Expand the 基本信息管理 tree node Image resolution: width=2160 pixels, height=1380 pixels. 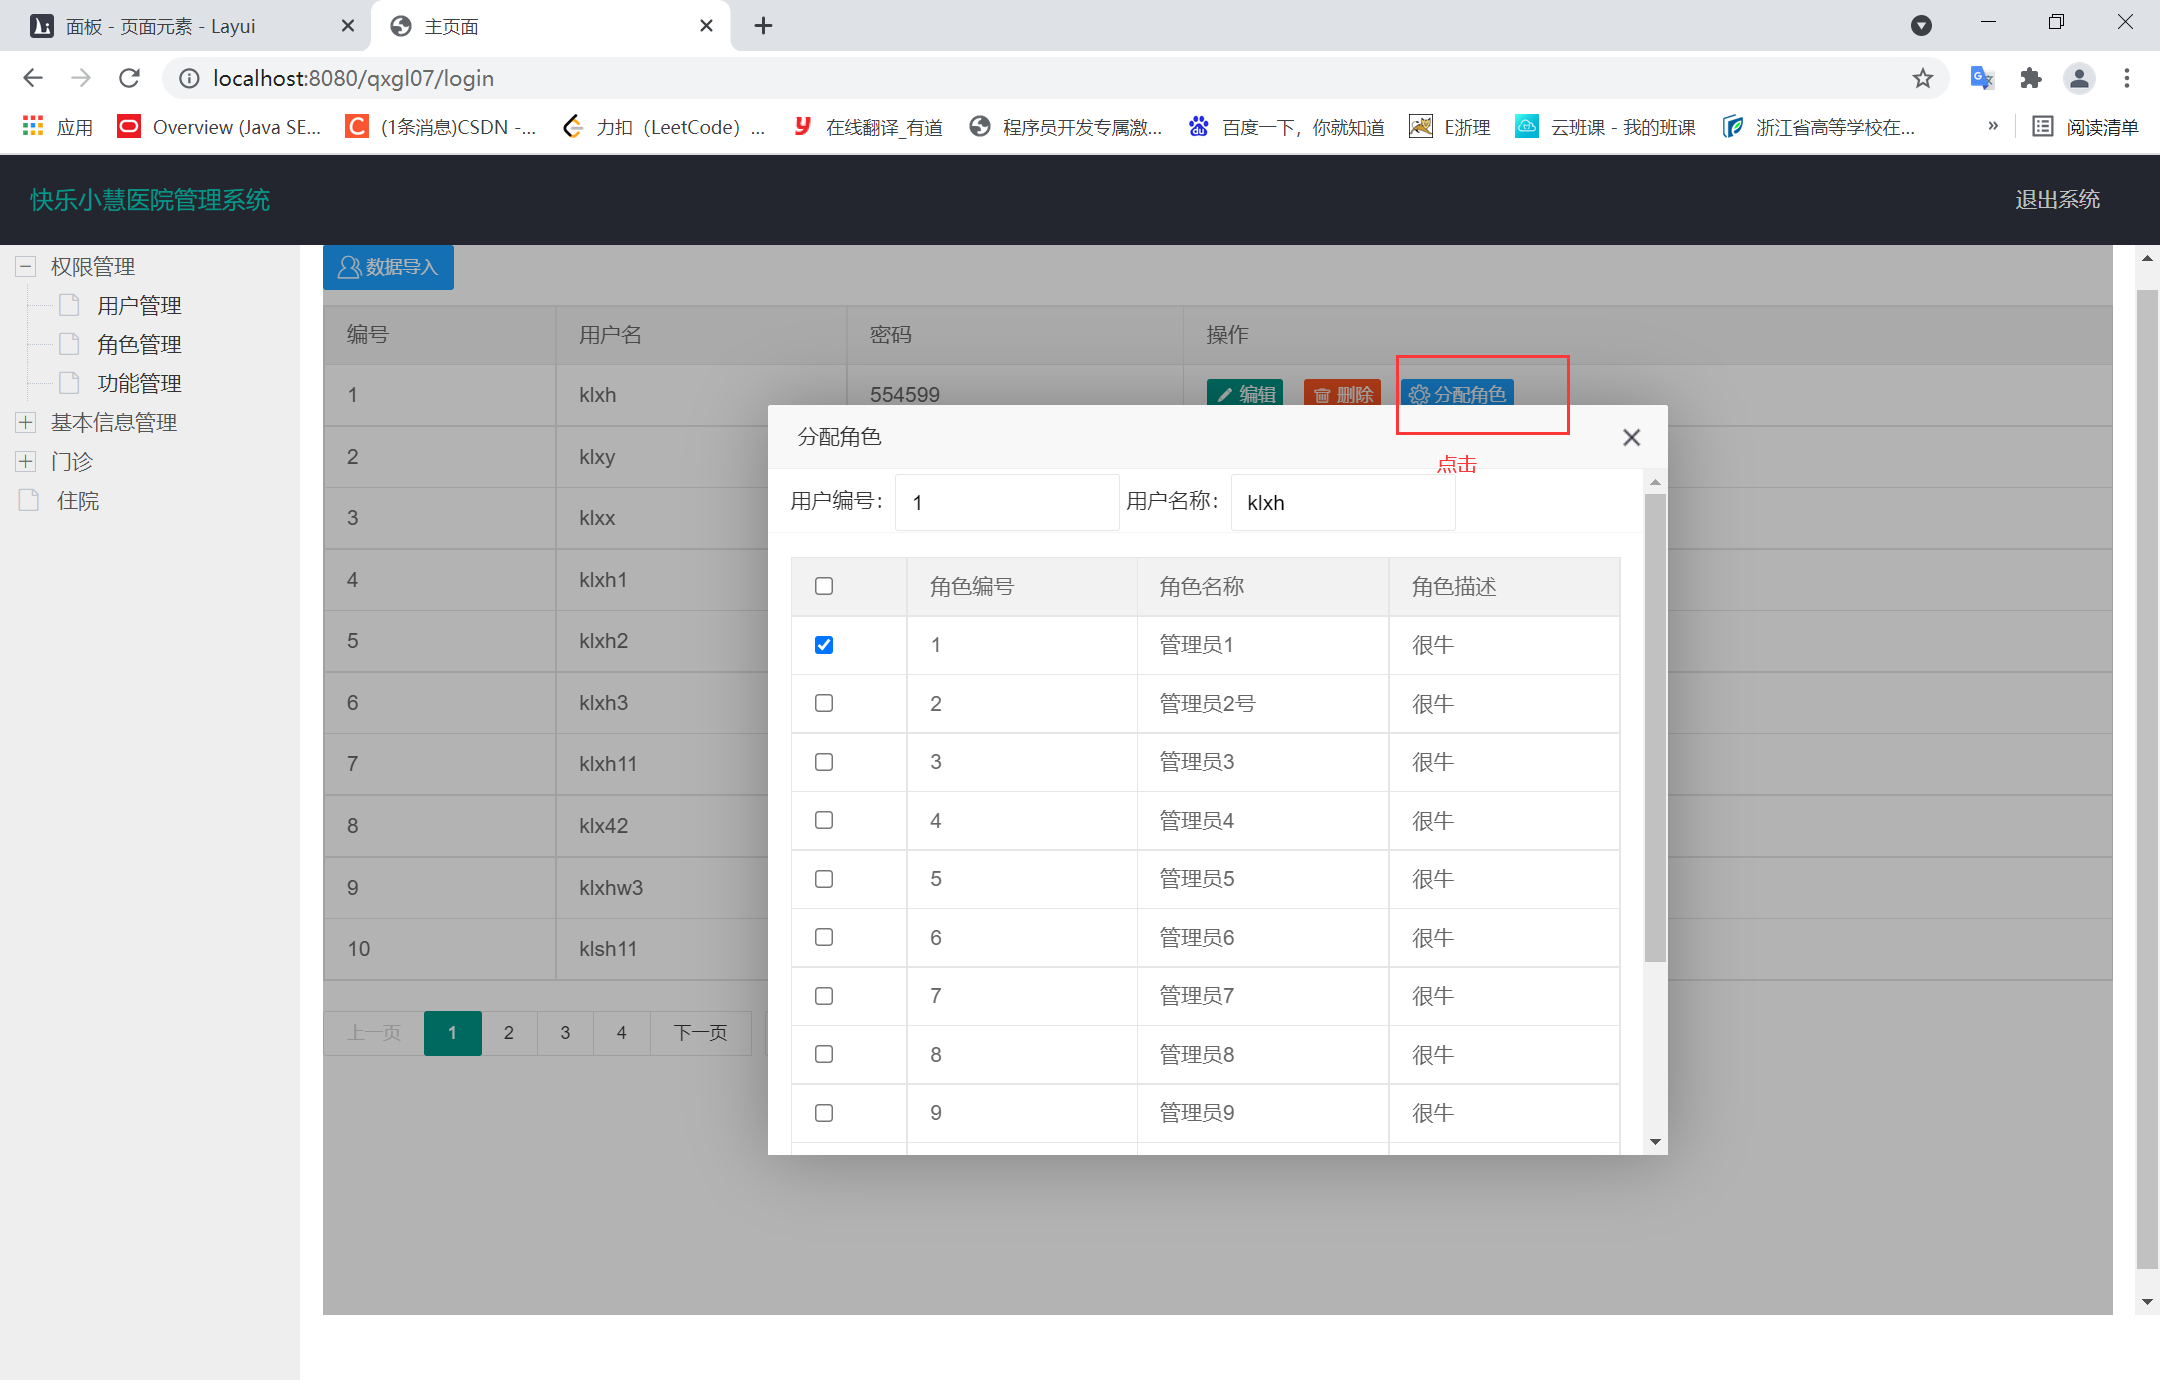click(26, 422)
